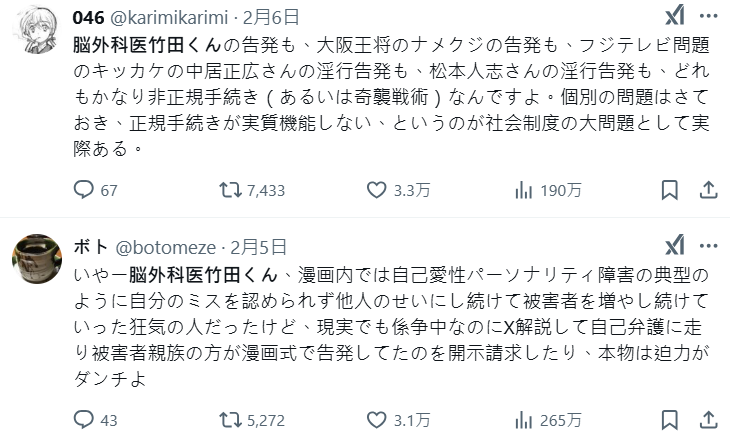Image resolution: width=730 pixels, height=443 pixels.
Task: View analytics of 265万 views tweet
Action: (523, 420)
